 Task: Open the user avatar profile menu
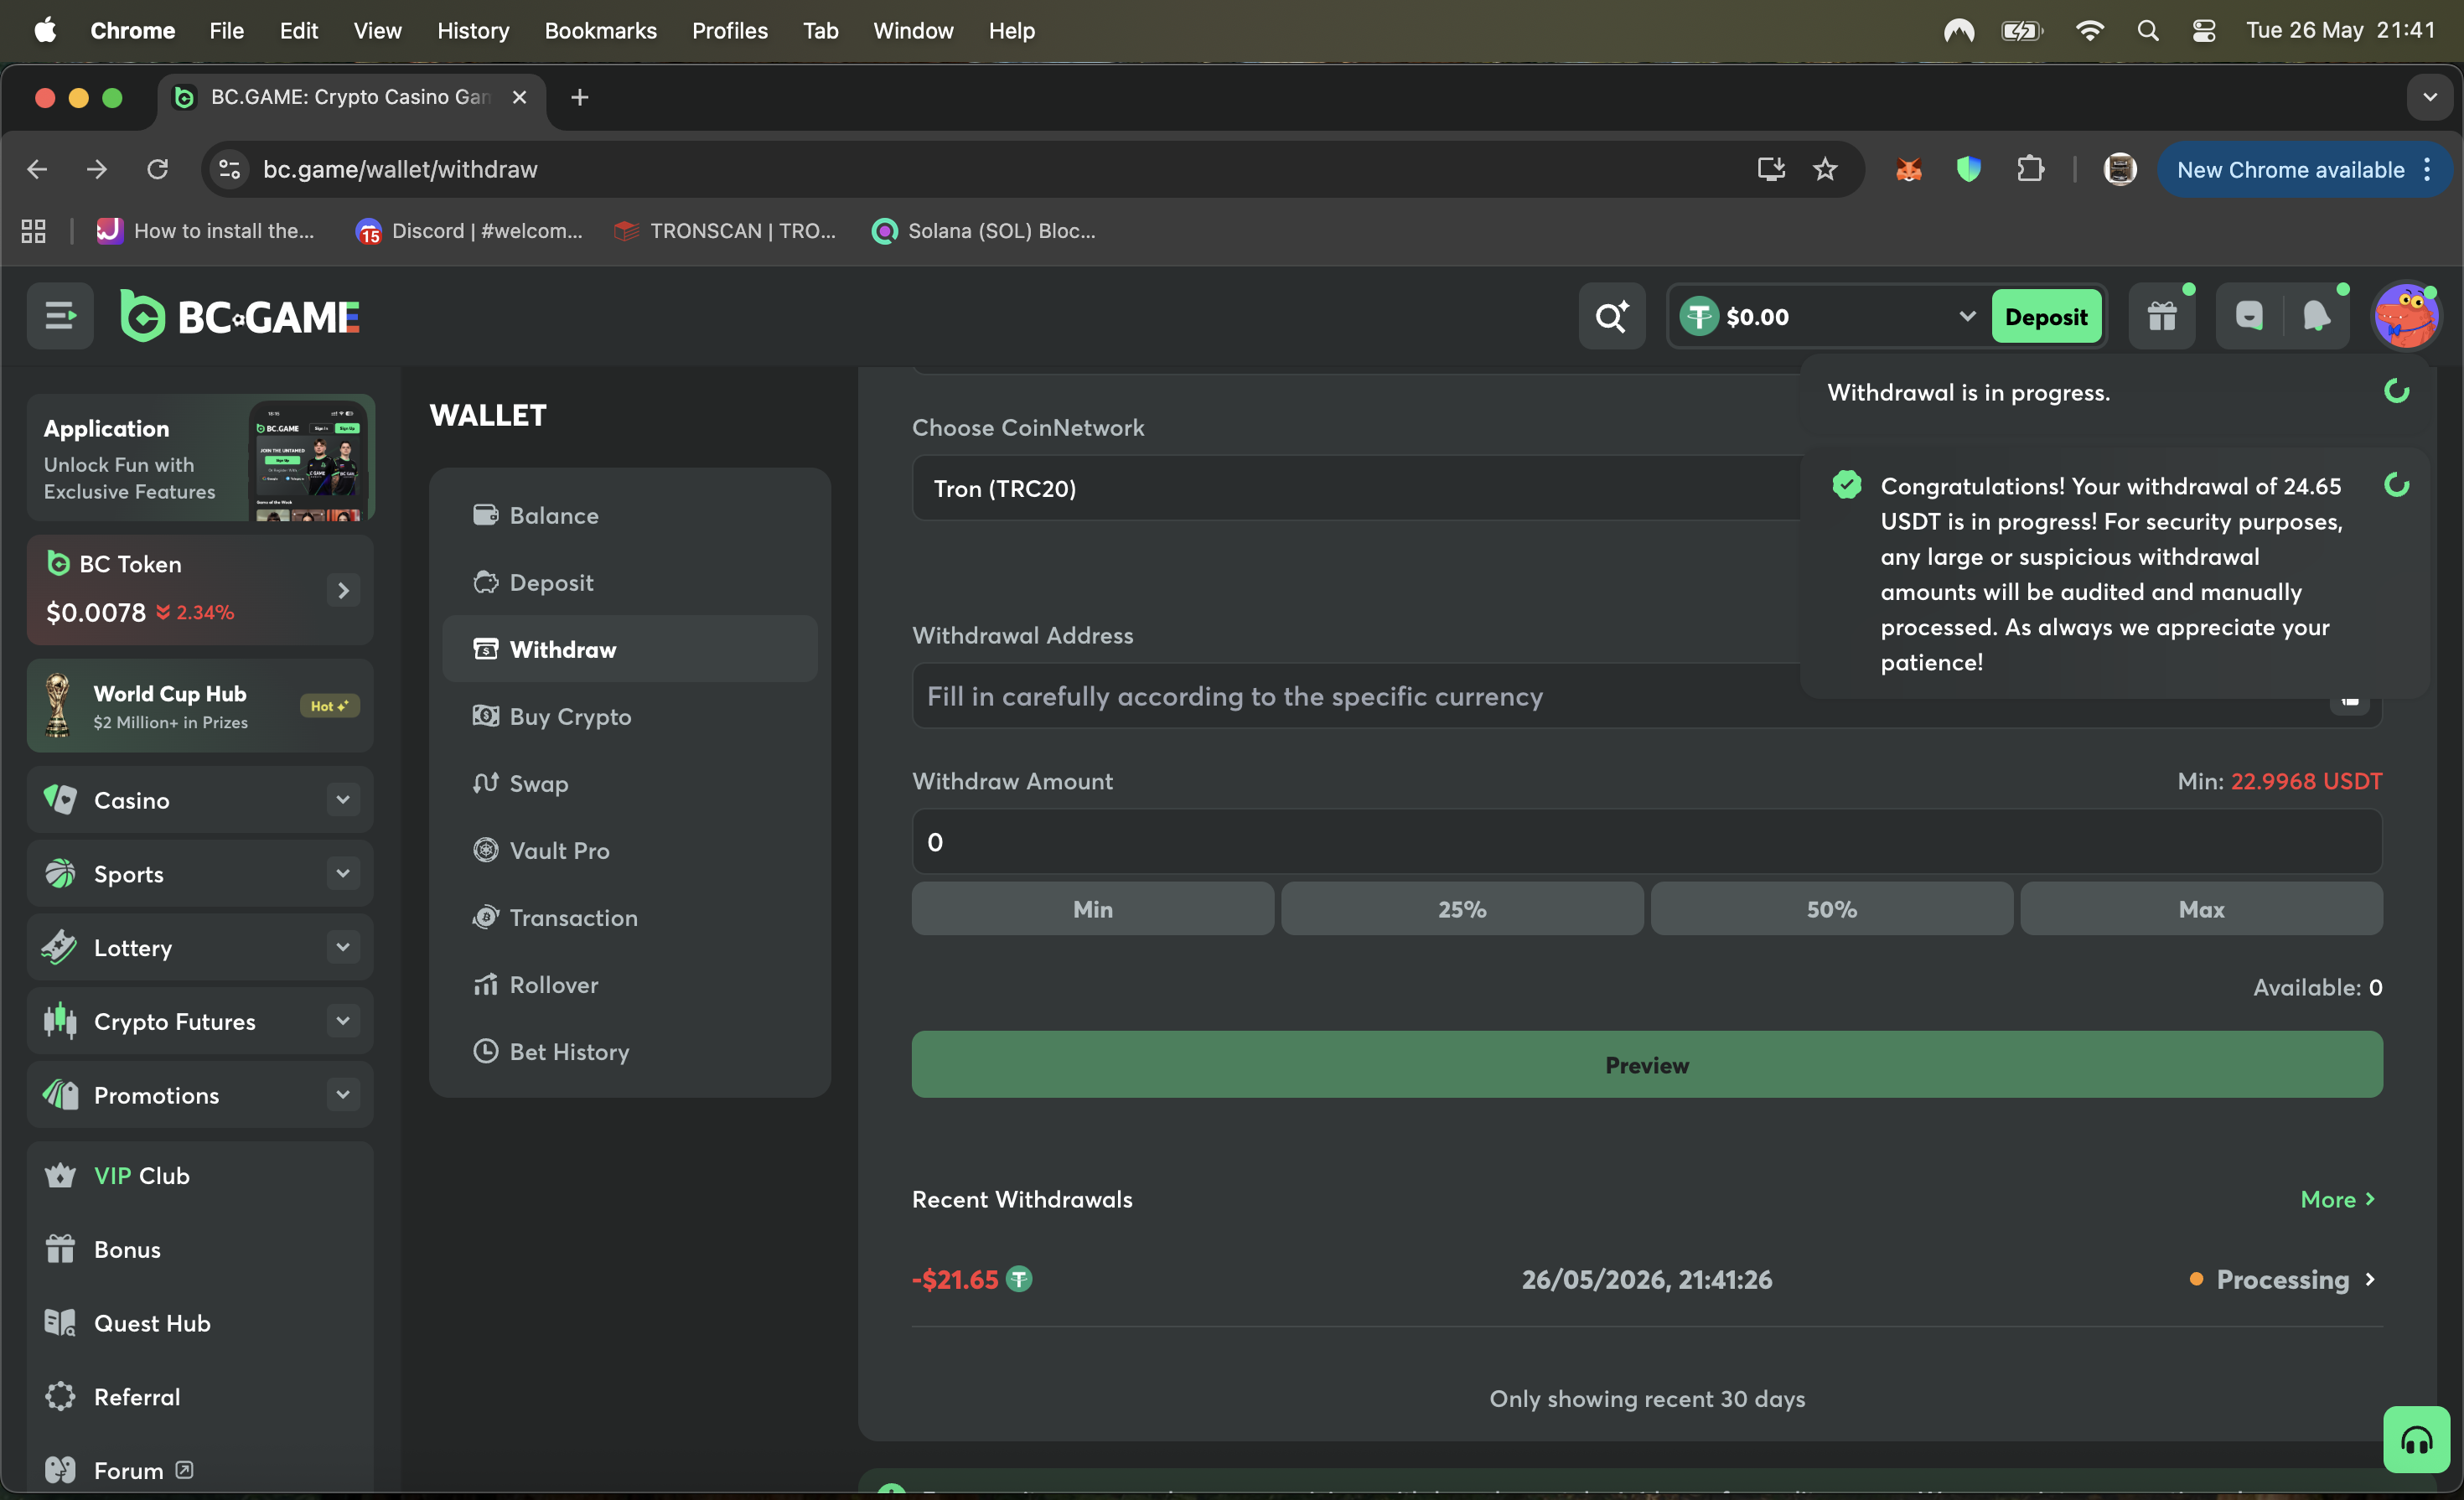click(2406, 316)
